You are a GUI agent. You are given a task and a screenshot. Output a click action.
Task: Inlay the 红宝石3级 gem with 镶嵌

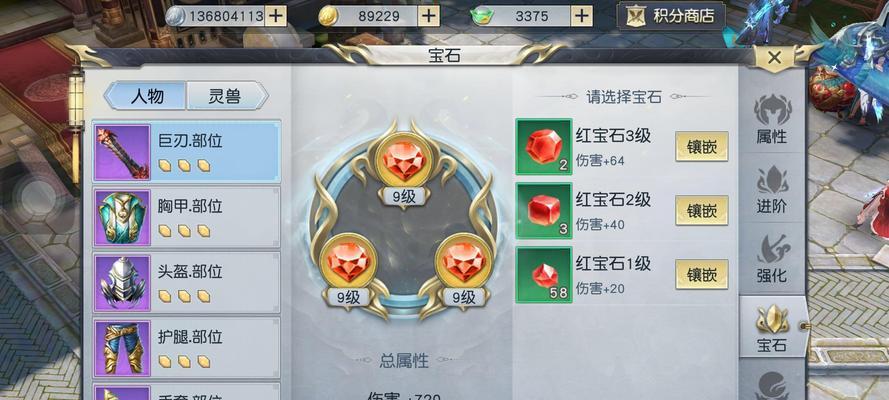[x=702, y=146]
